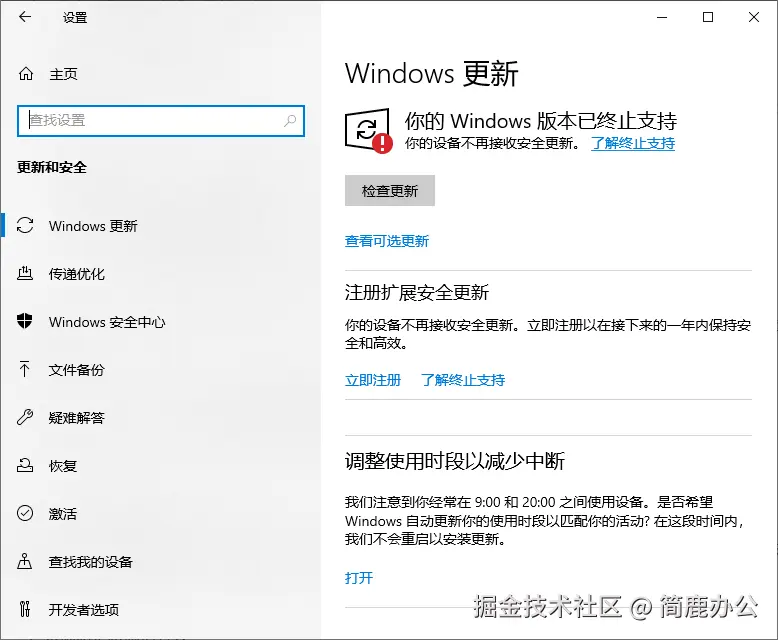Open 开发者选项 page
The width and height of the screenshot is (778, 640).
(x=161, y=609)
